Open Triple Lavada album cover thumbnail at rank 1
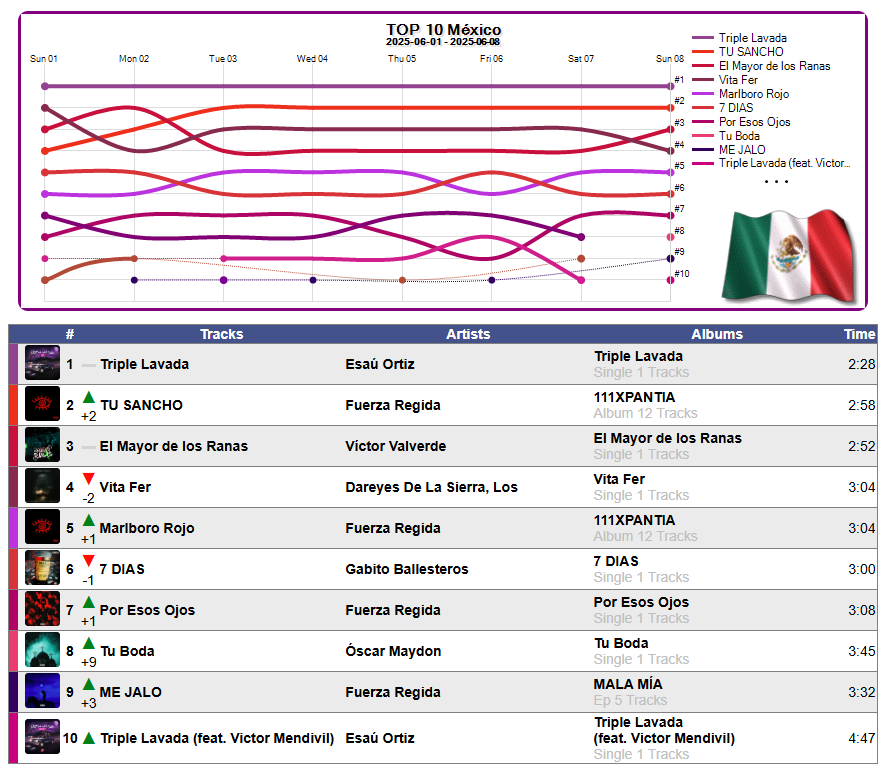The image size is (884, 770). coord(42,362)
